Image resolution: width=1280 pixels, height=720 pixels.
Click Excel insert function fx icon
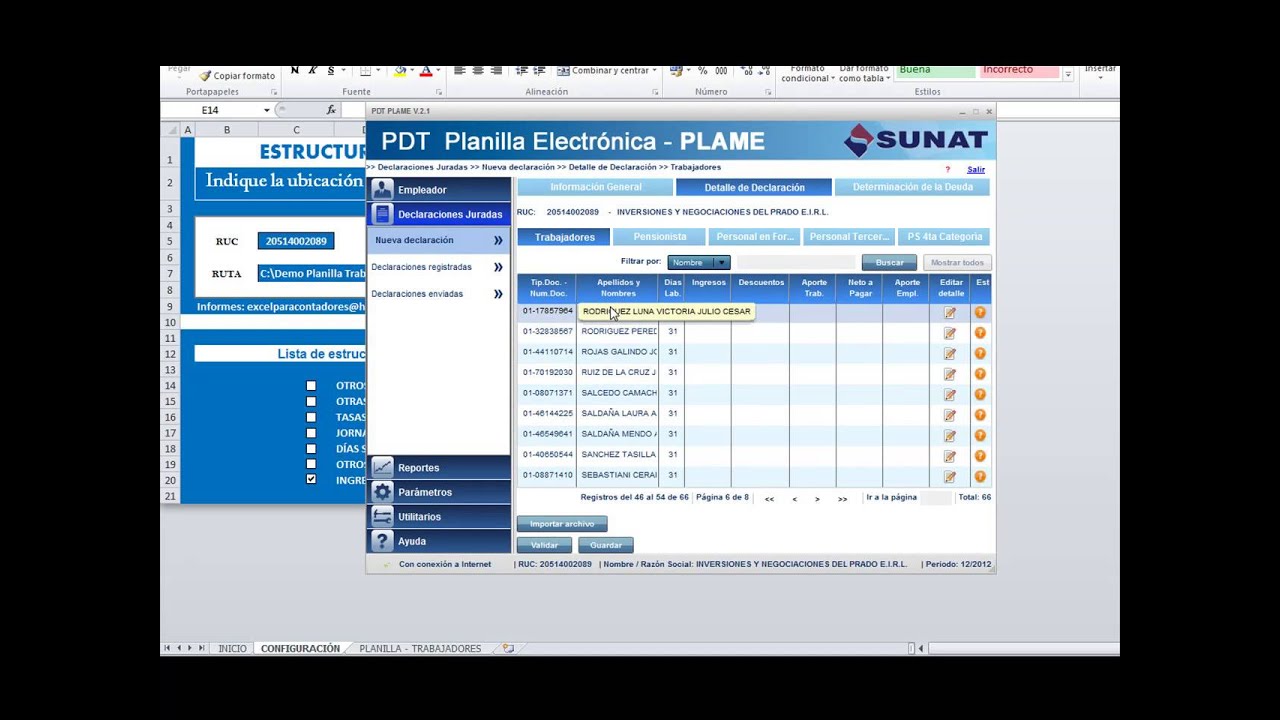(331, 110)
